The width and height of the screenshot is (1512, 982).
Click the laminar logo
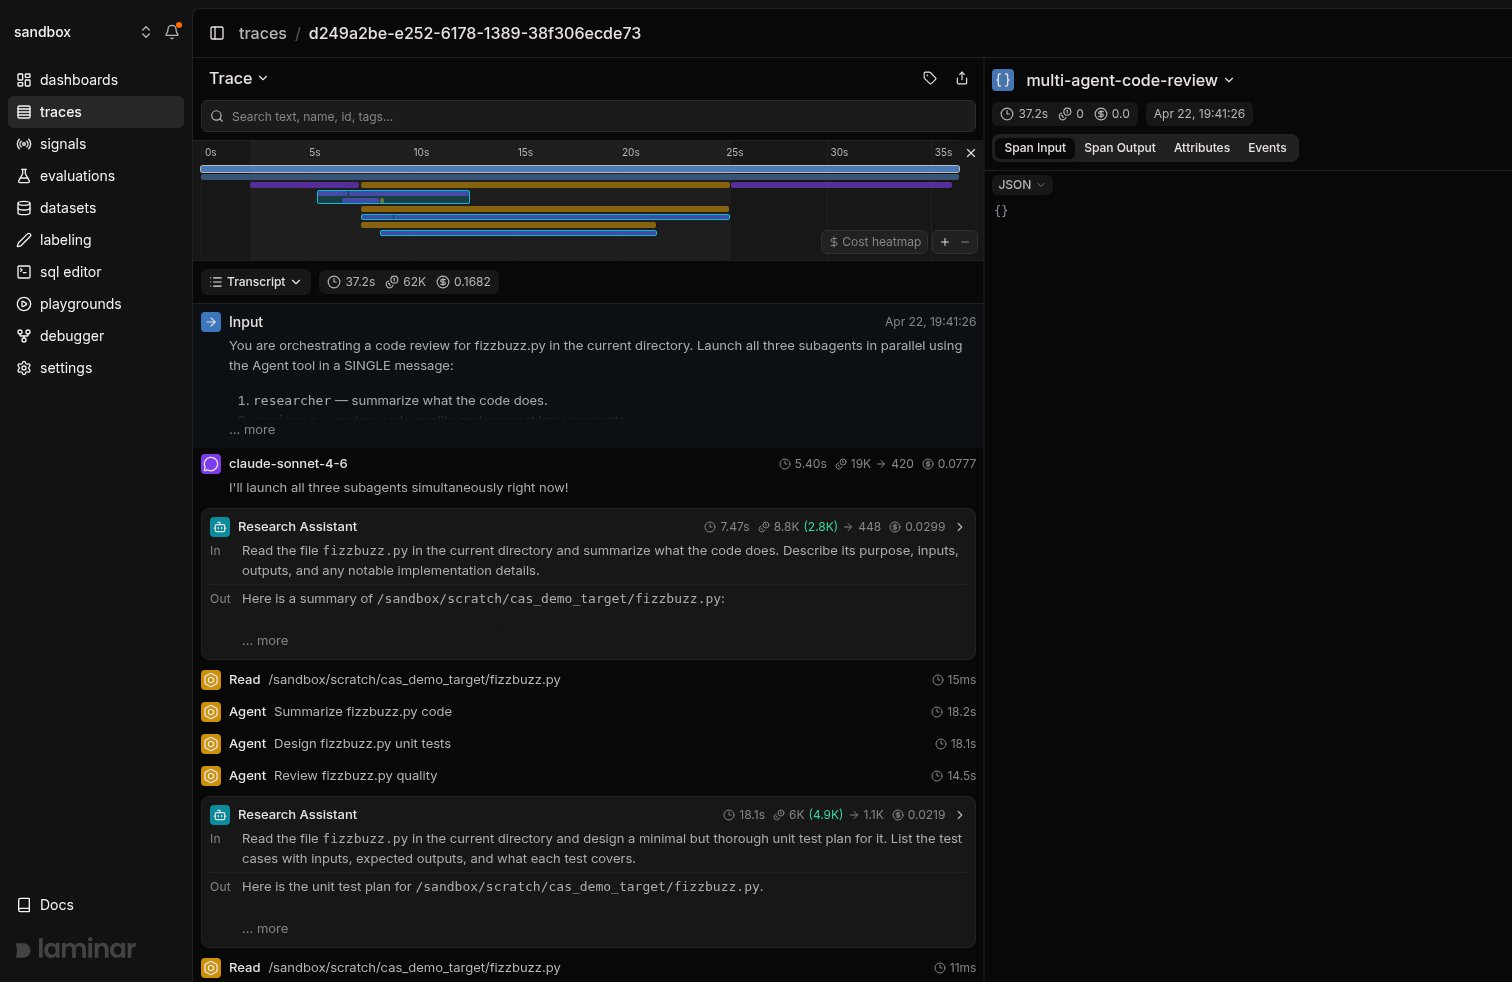coord(76,949)
